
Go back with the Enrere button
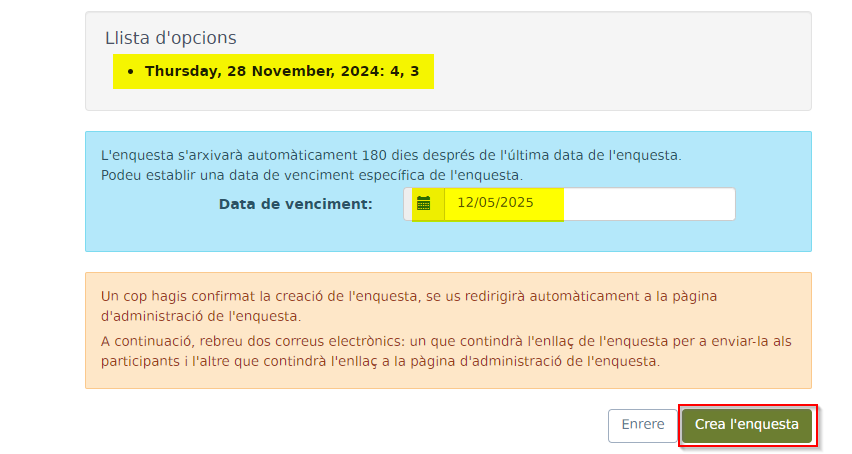(642, 425)
